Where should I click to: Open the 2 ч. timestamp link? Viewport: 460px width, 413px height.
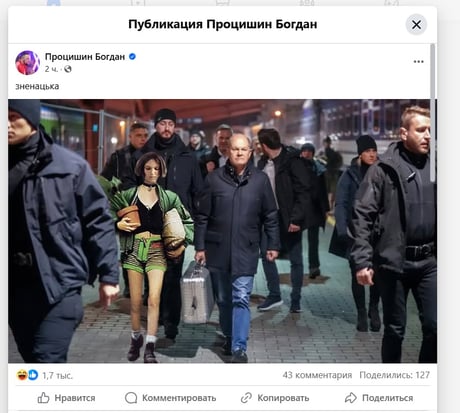pos(51,69)
